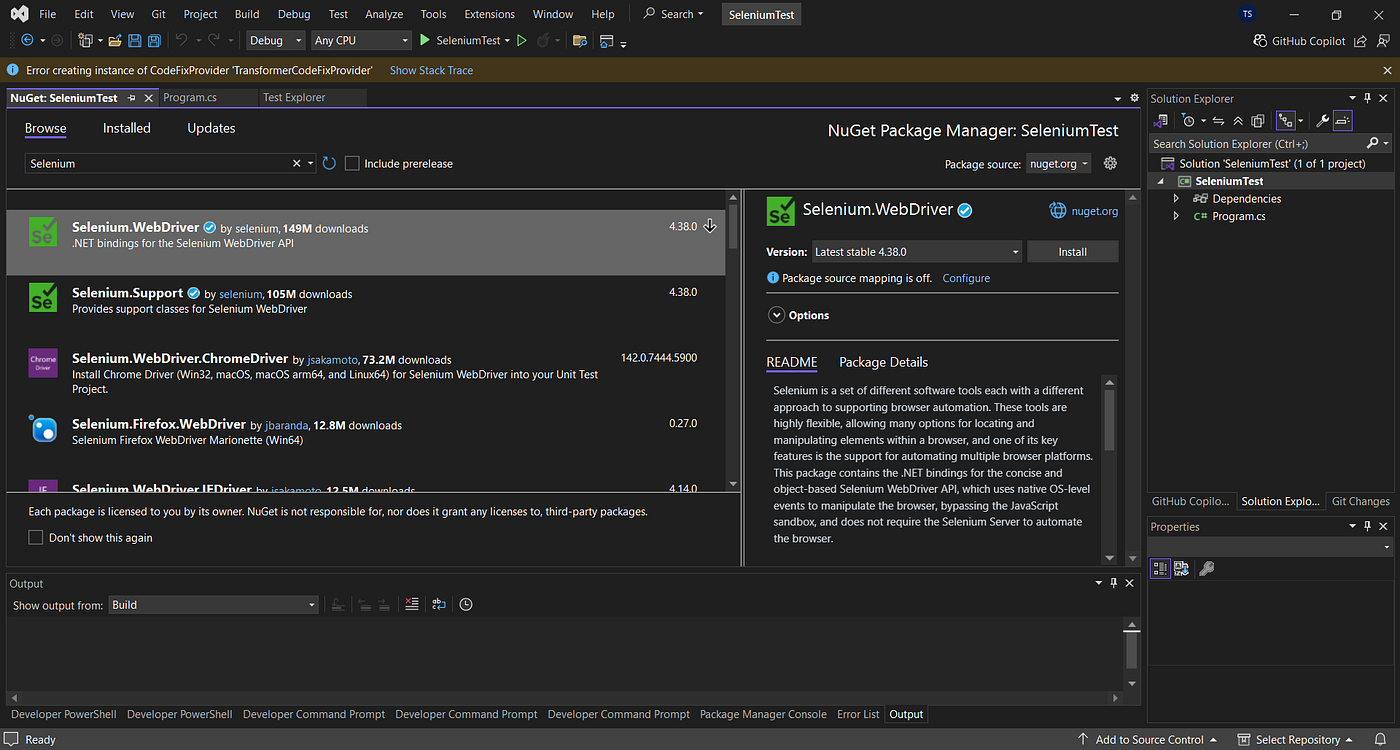Click the Open File folder icon
Viewport: 1400px width, 750px height.
point(116,41)
